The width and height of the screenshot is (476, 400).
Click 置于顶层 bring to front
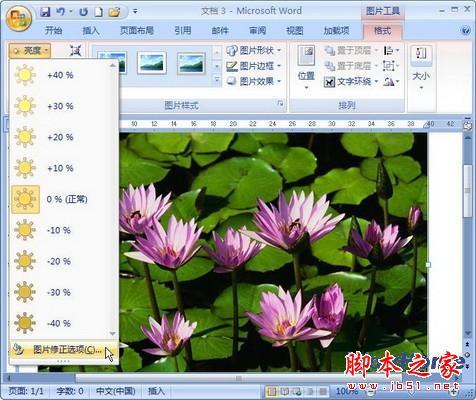click(x=352, y=50)
